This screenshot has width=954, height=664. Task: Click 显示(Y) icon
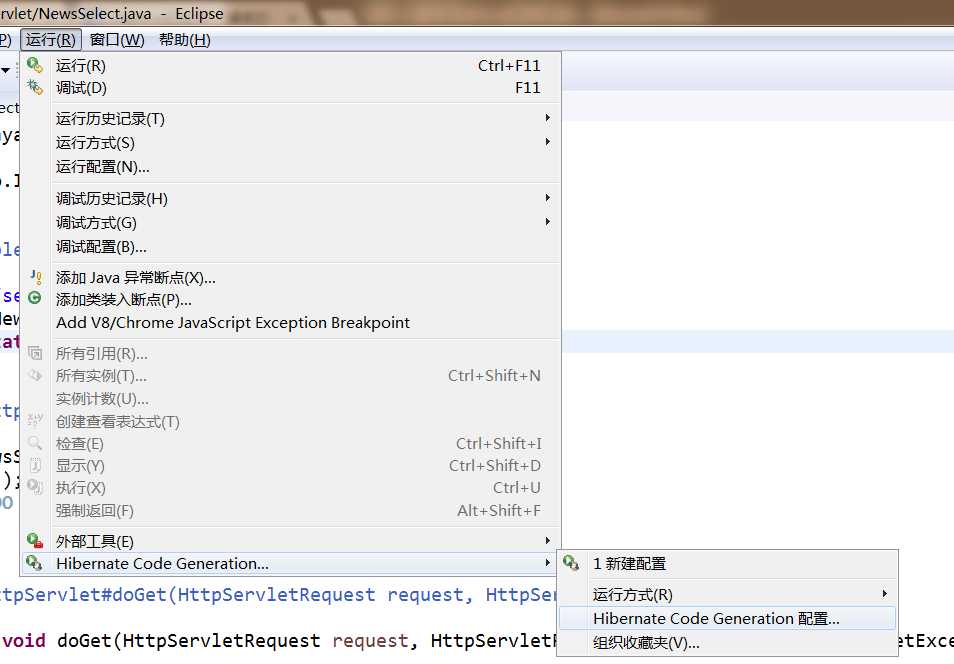[35, 465]
